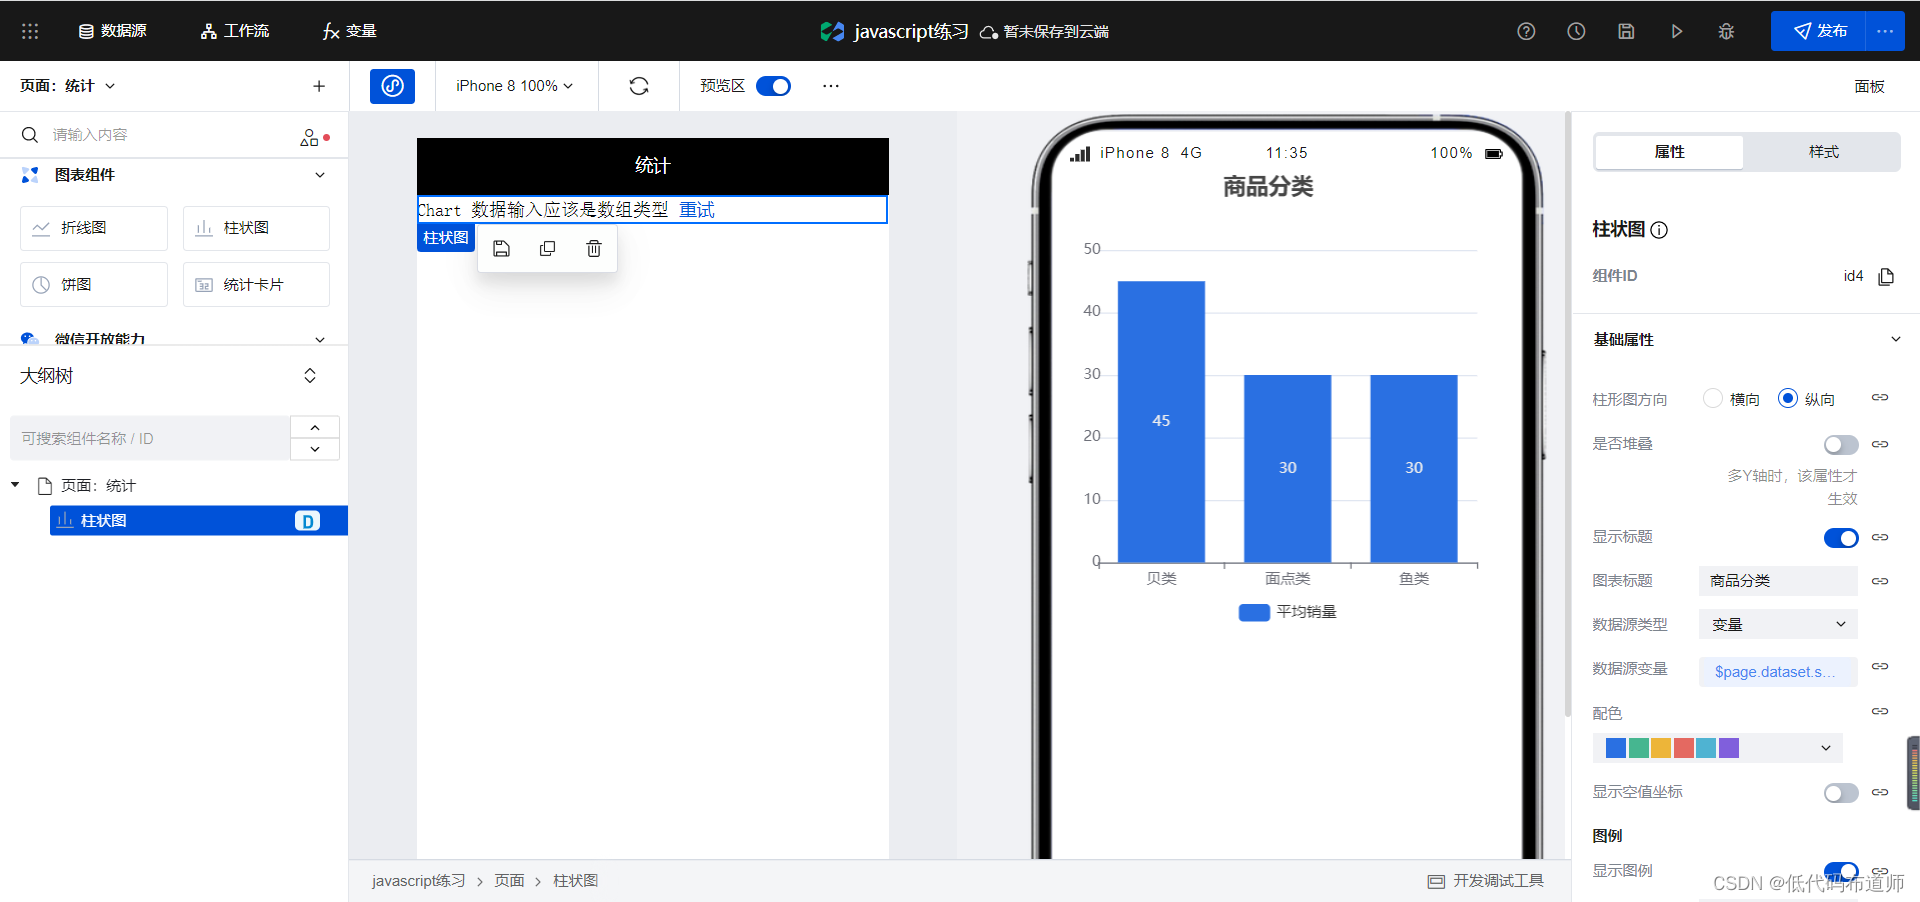
Task: Expand the 页面: 统计 page dropdown
Action: [x=68, y=86]
